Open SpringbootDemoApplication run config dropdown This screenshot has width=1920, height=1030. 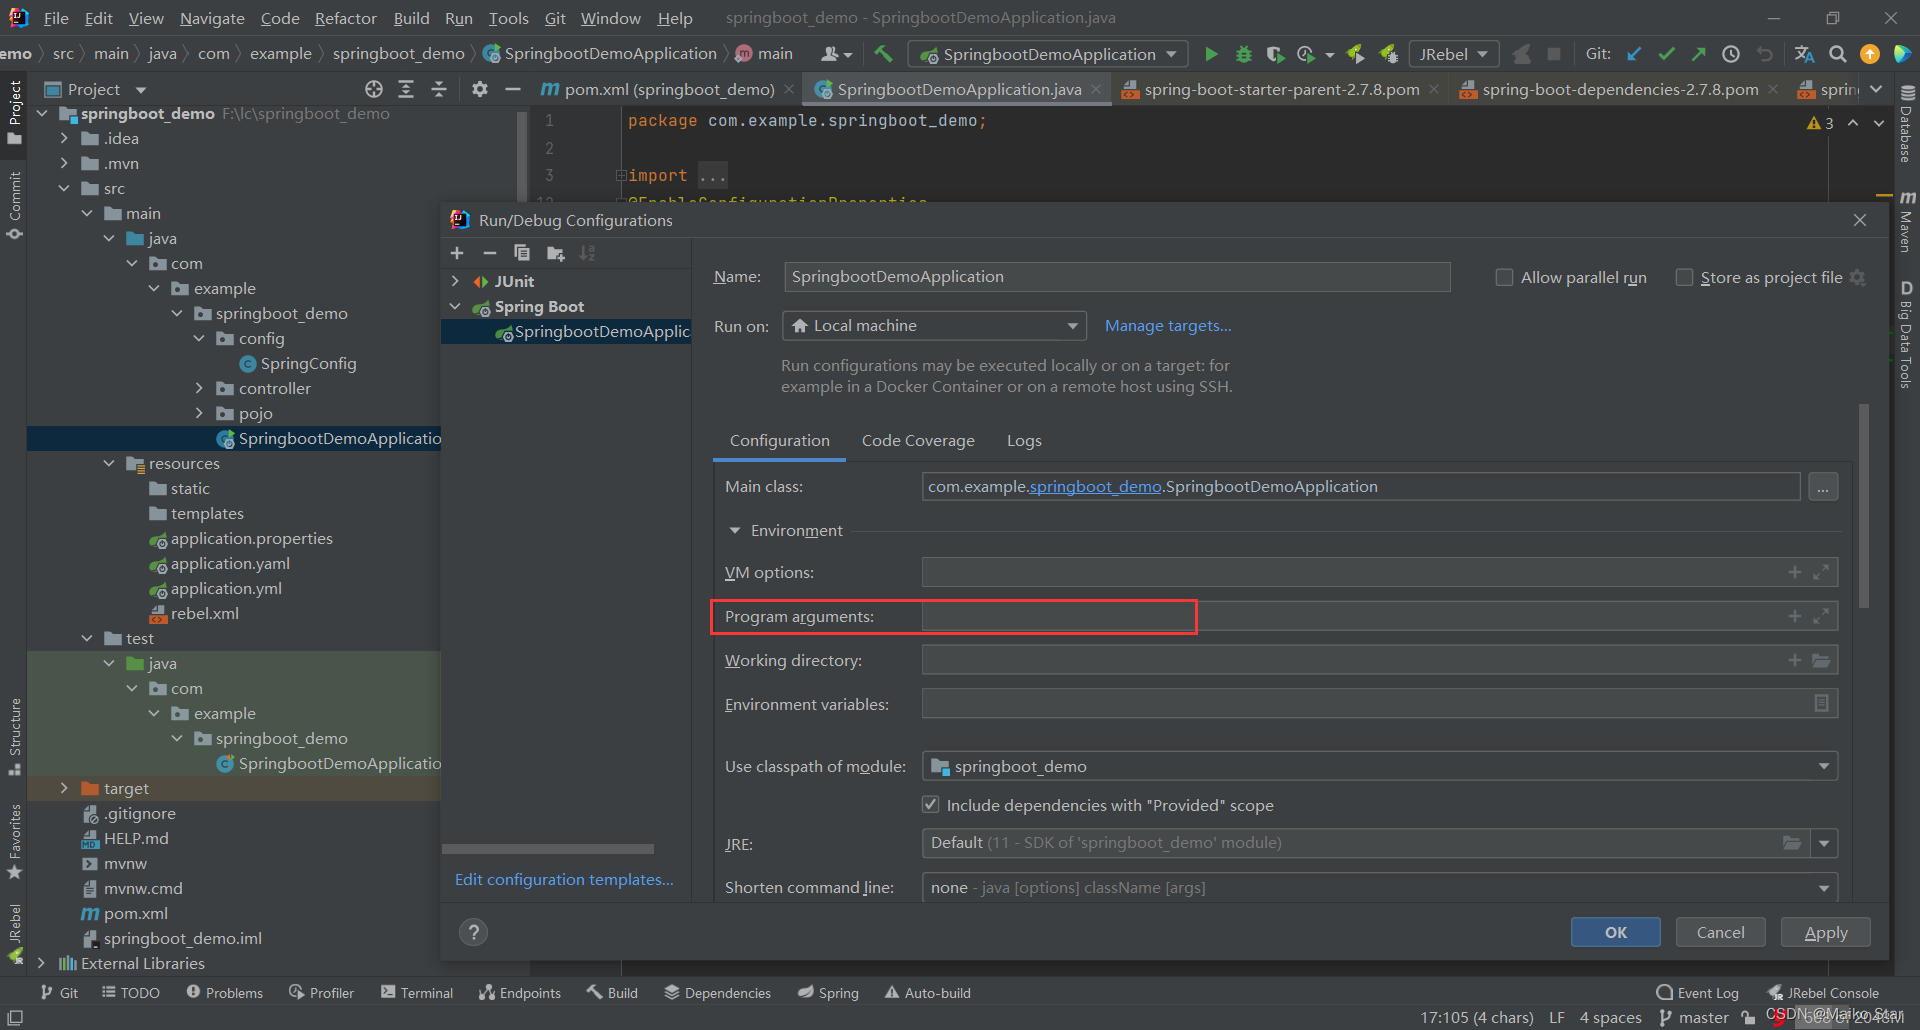[x=1048, y=54]
